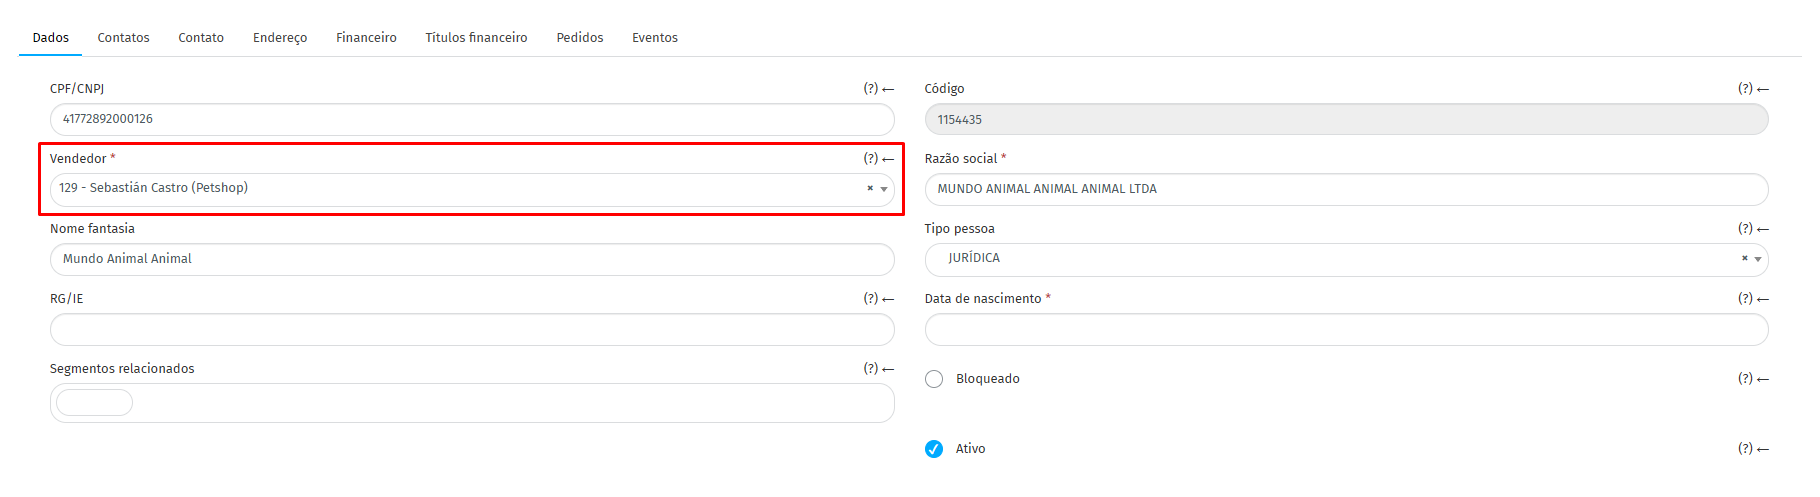This screenshot has height=497, width=1820.
Task: Expand the Vendedor dropdown arrow
Action: tap(884, 189)
